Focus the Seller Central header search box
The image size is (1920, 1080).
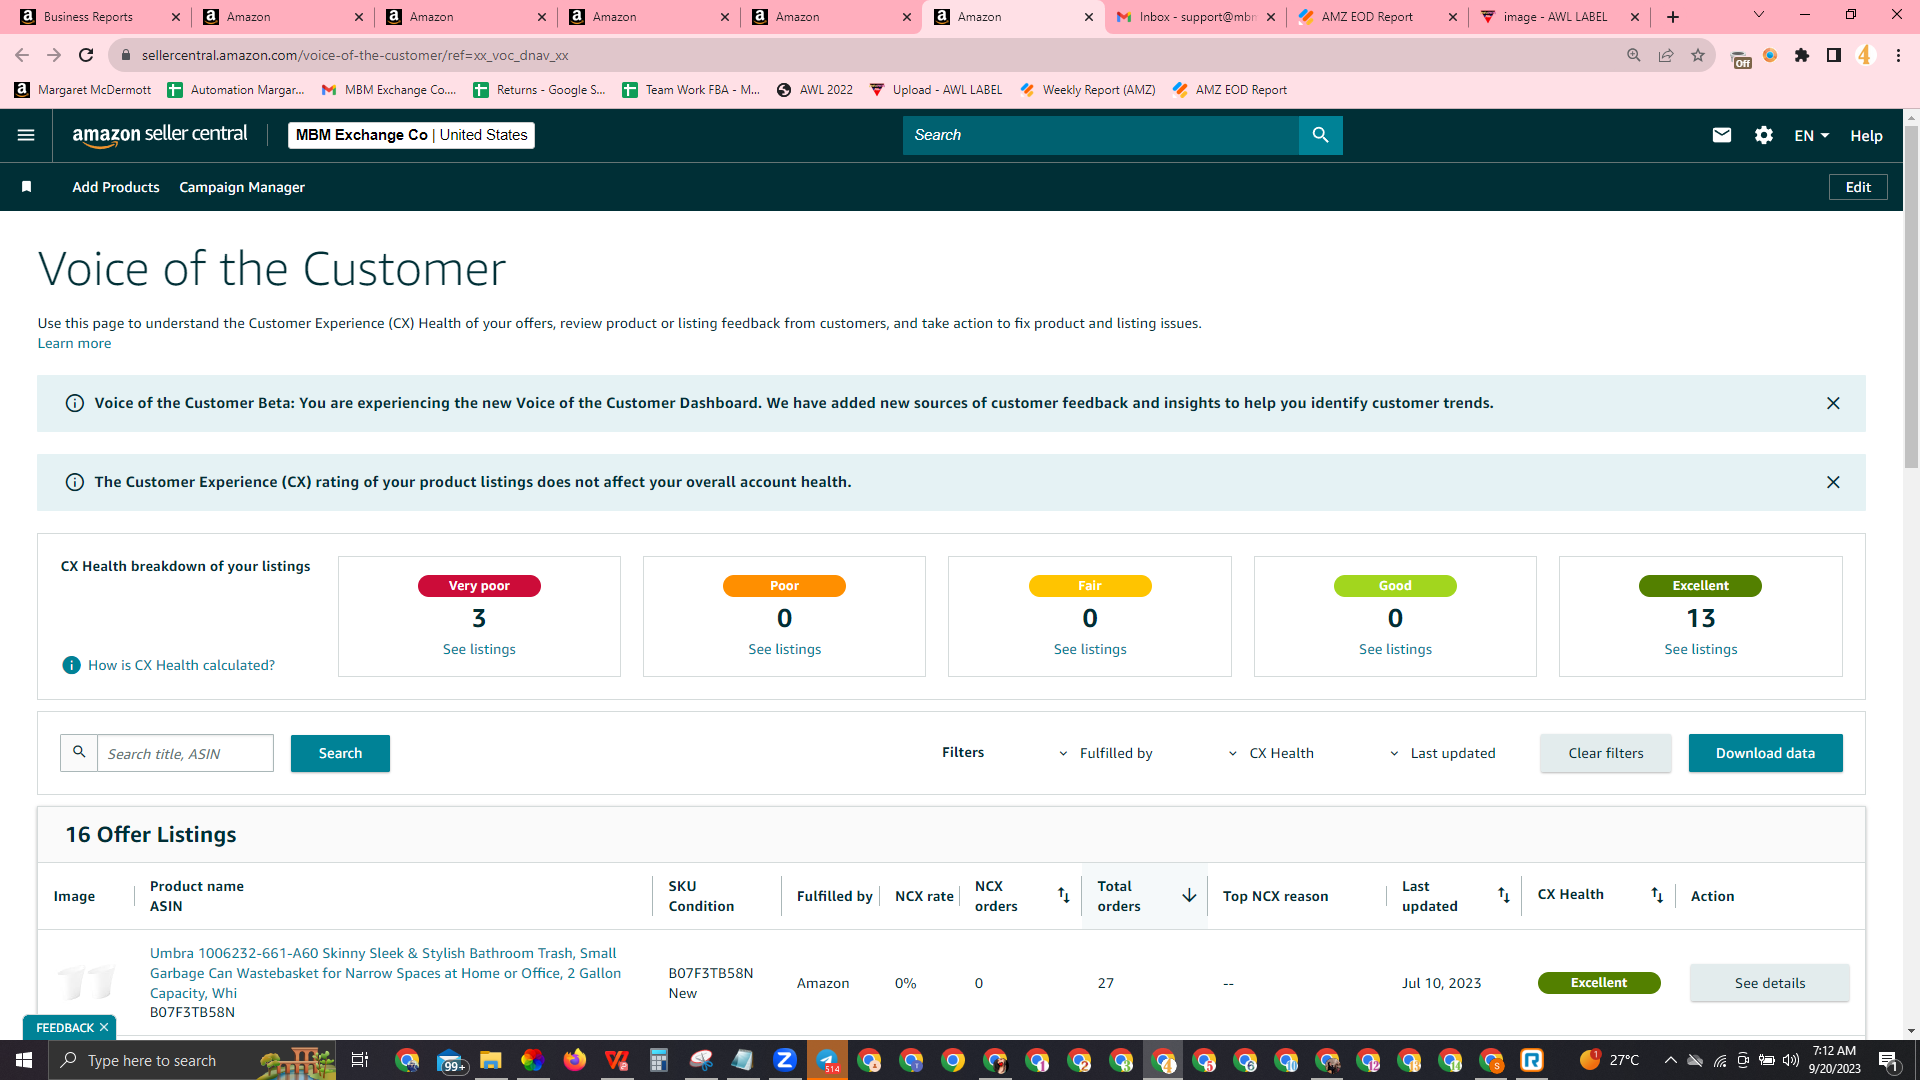(x=1100, y=135)
